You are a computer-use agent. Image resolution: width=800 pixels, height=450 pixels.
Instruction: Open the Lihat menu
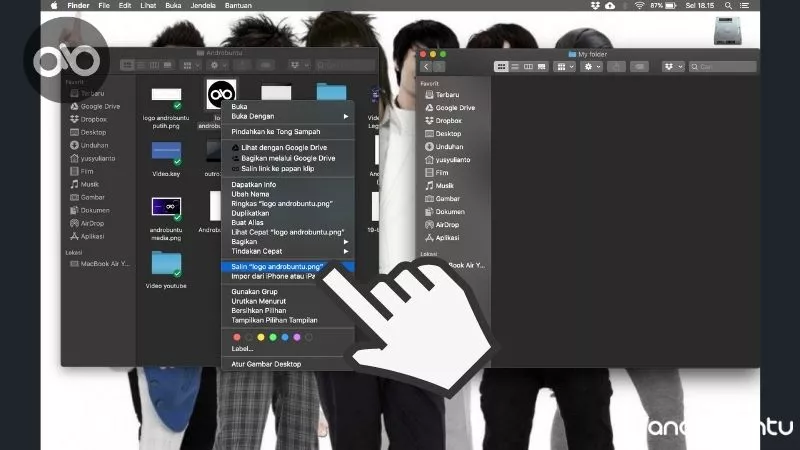pyautogui.click(x=148, y=6)
